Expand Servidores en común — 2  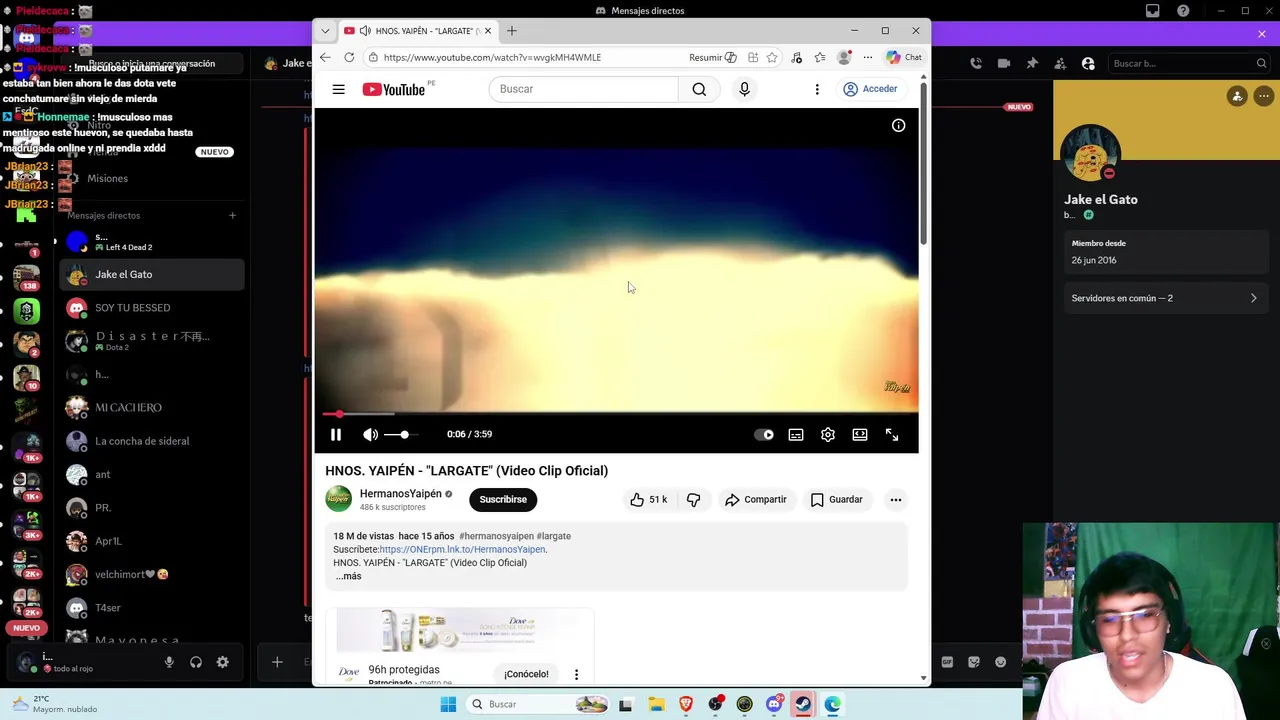(1165, 298)
